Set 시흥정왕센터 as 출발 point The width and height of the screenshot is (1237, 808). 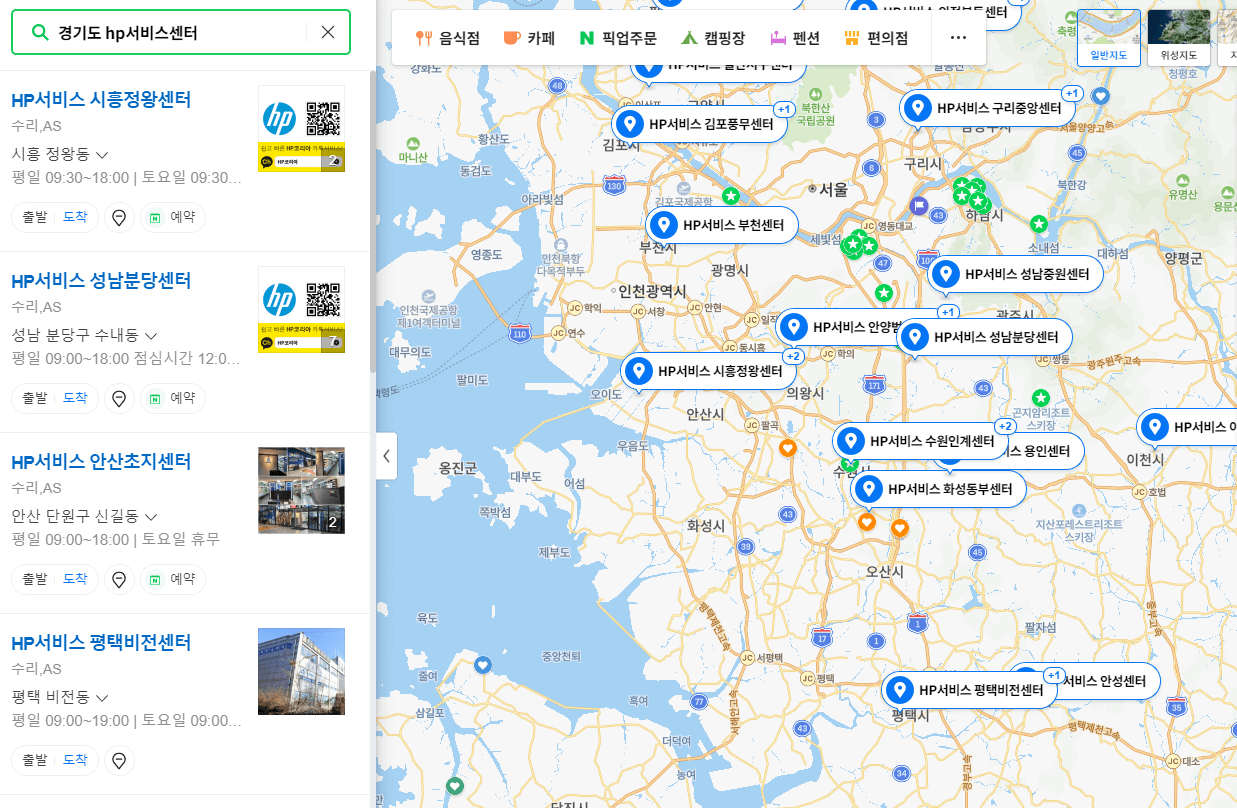pyautogui.click(x=34, y=216)
